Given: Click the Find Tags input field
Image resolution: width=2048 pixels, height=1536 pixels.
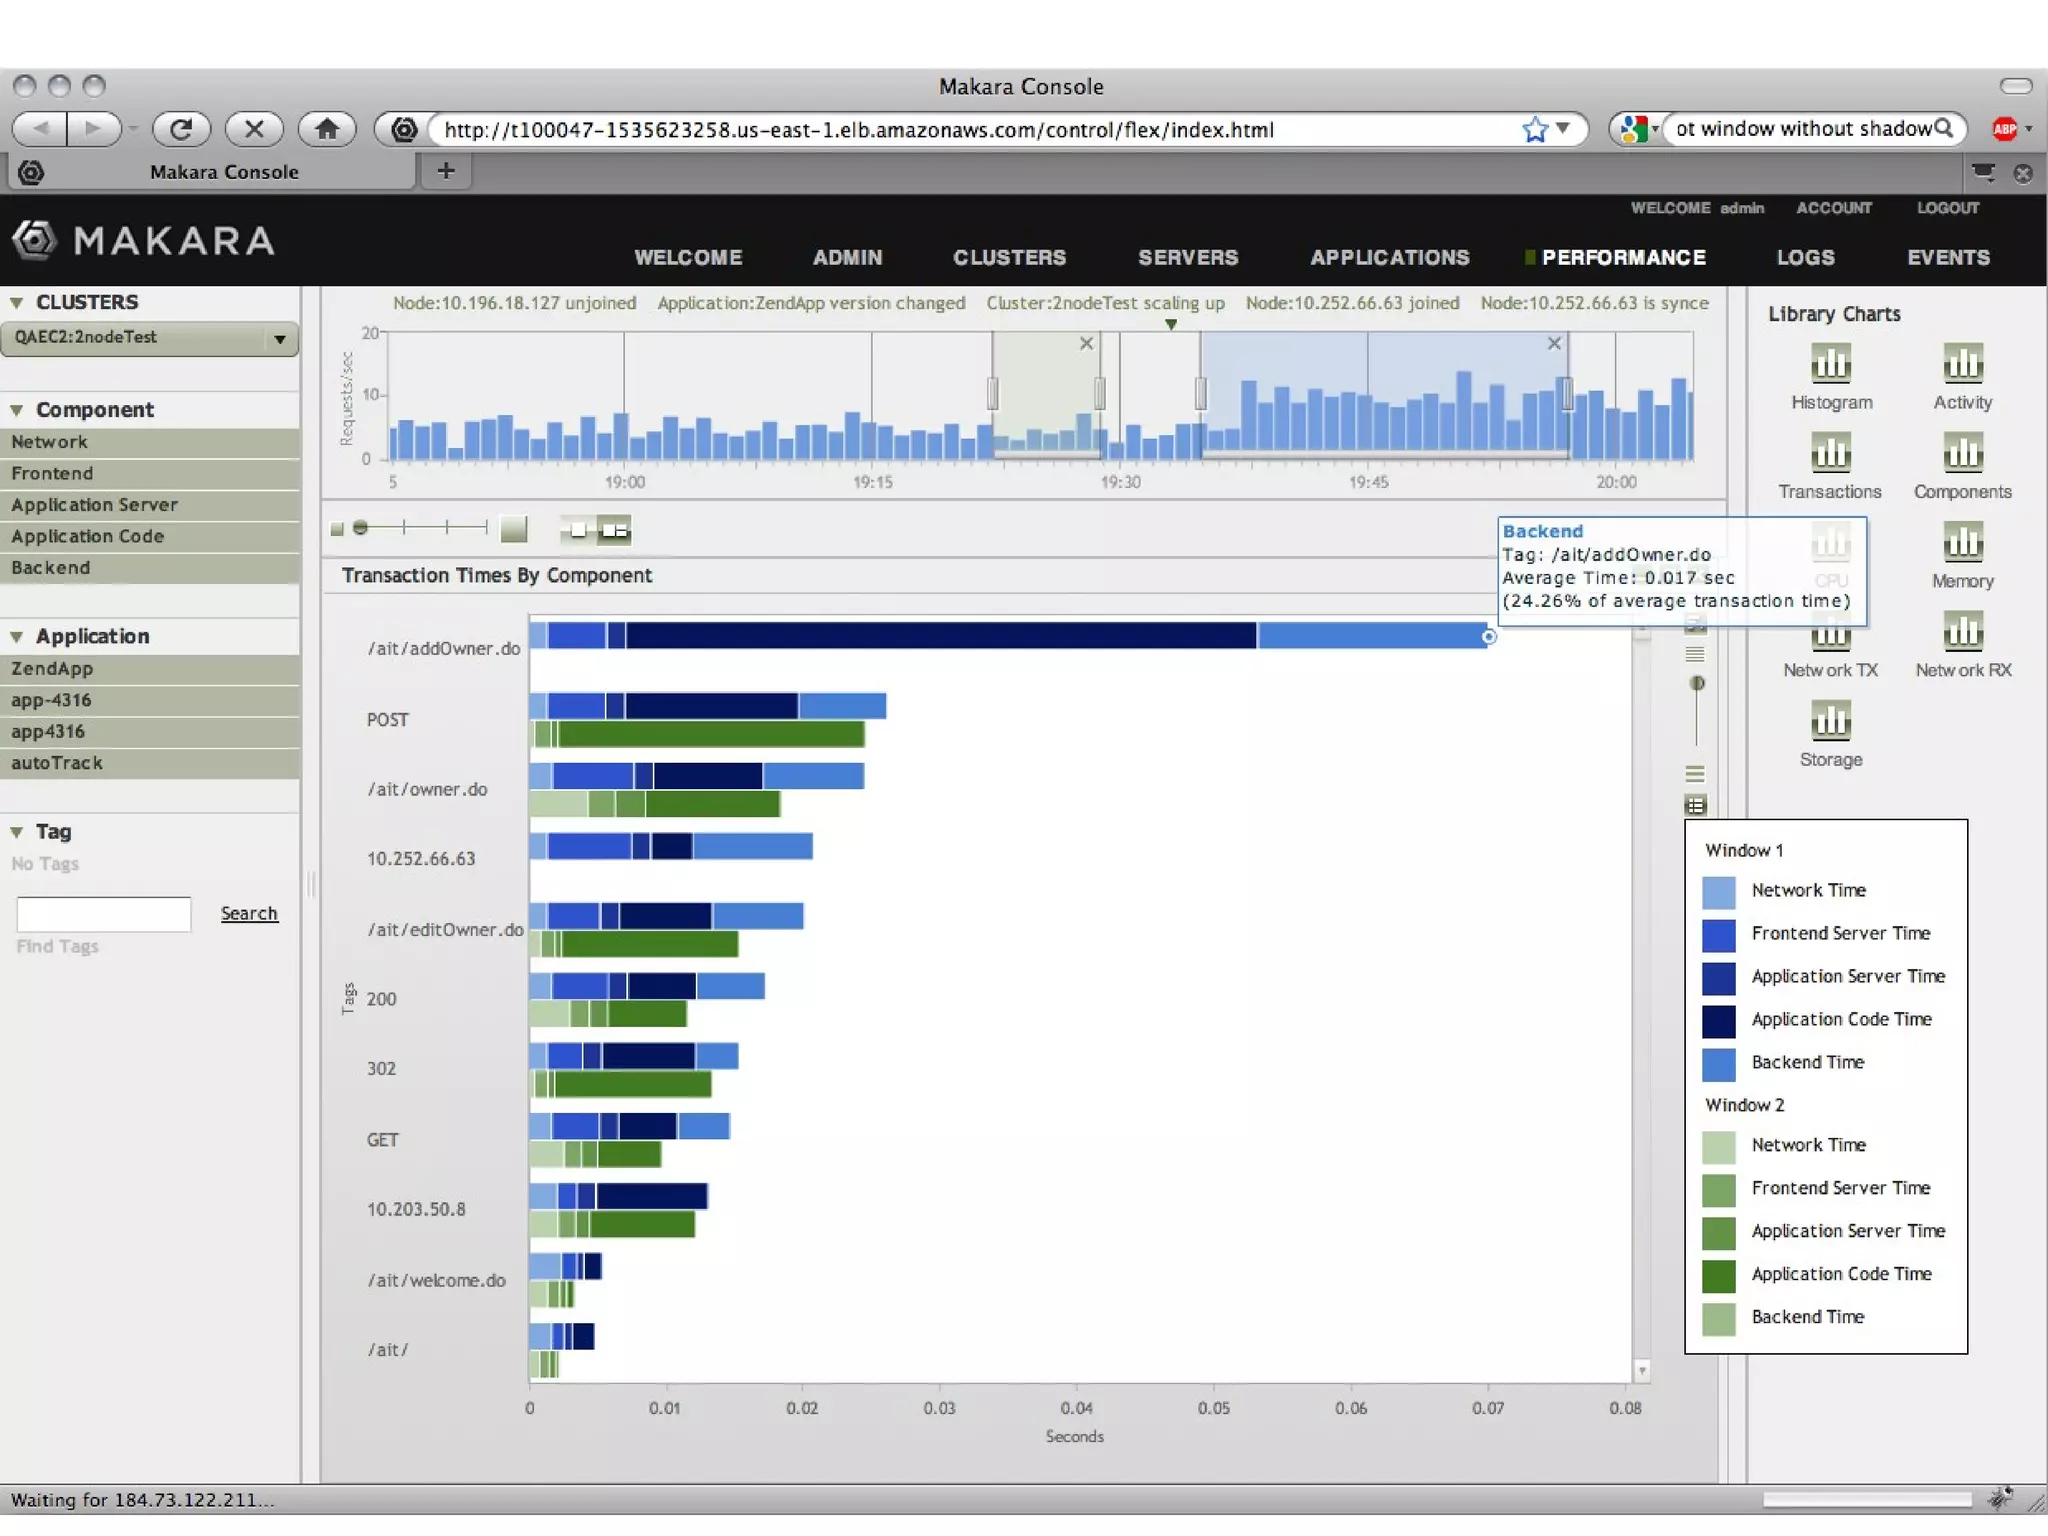Looking at the screenshot, I should [104, 914].
